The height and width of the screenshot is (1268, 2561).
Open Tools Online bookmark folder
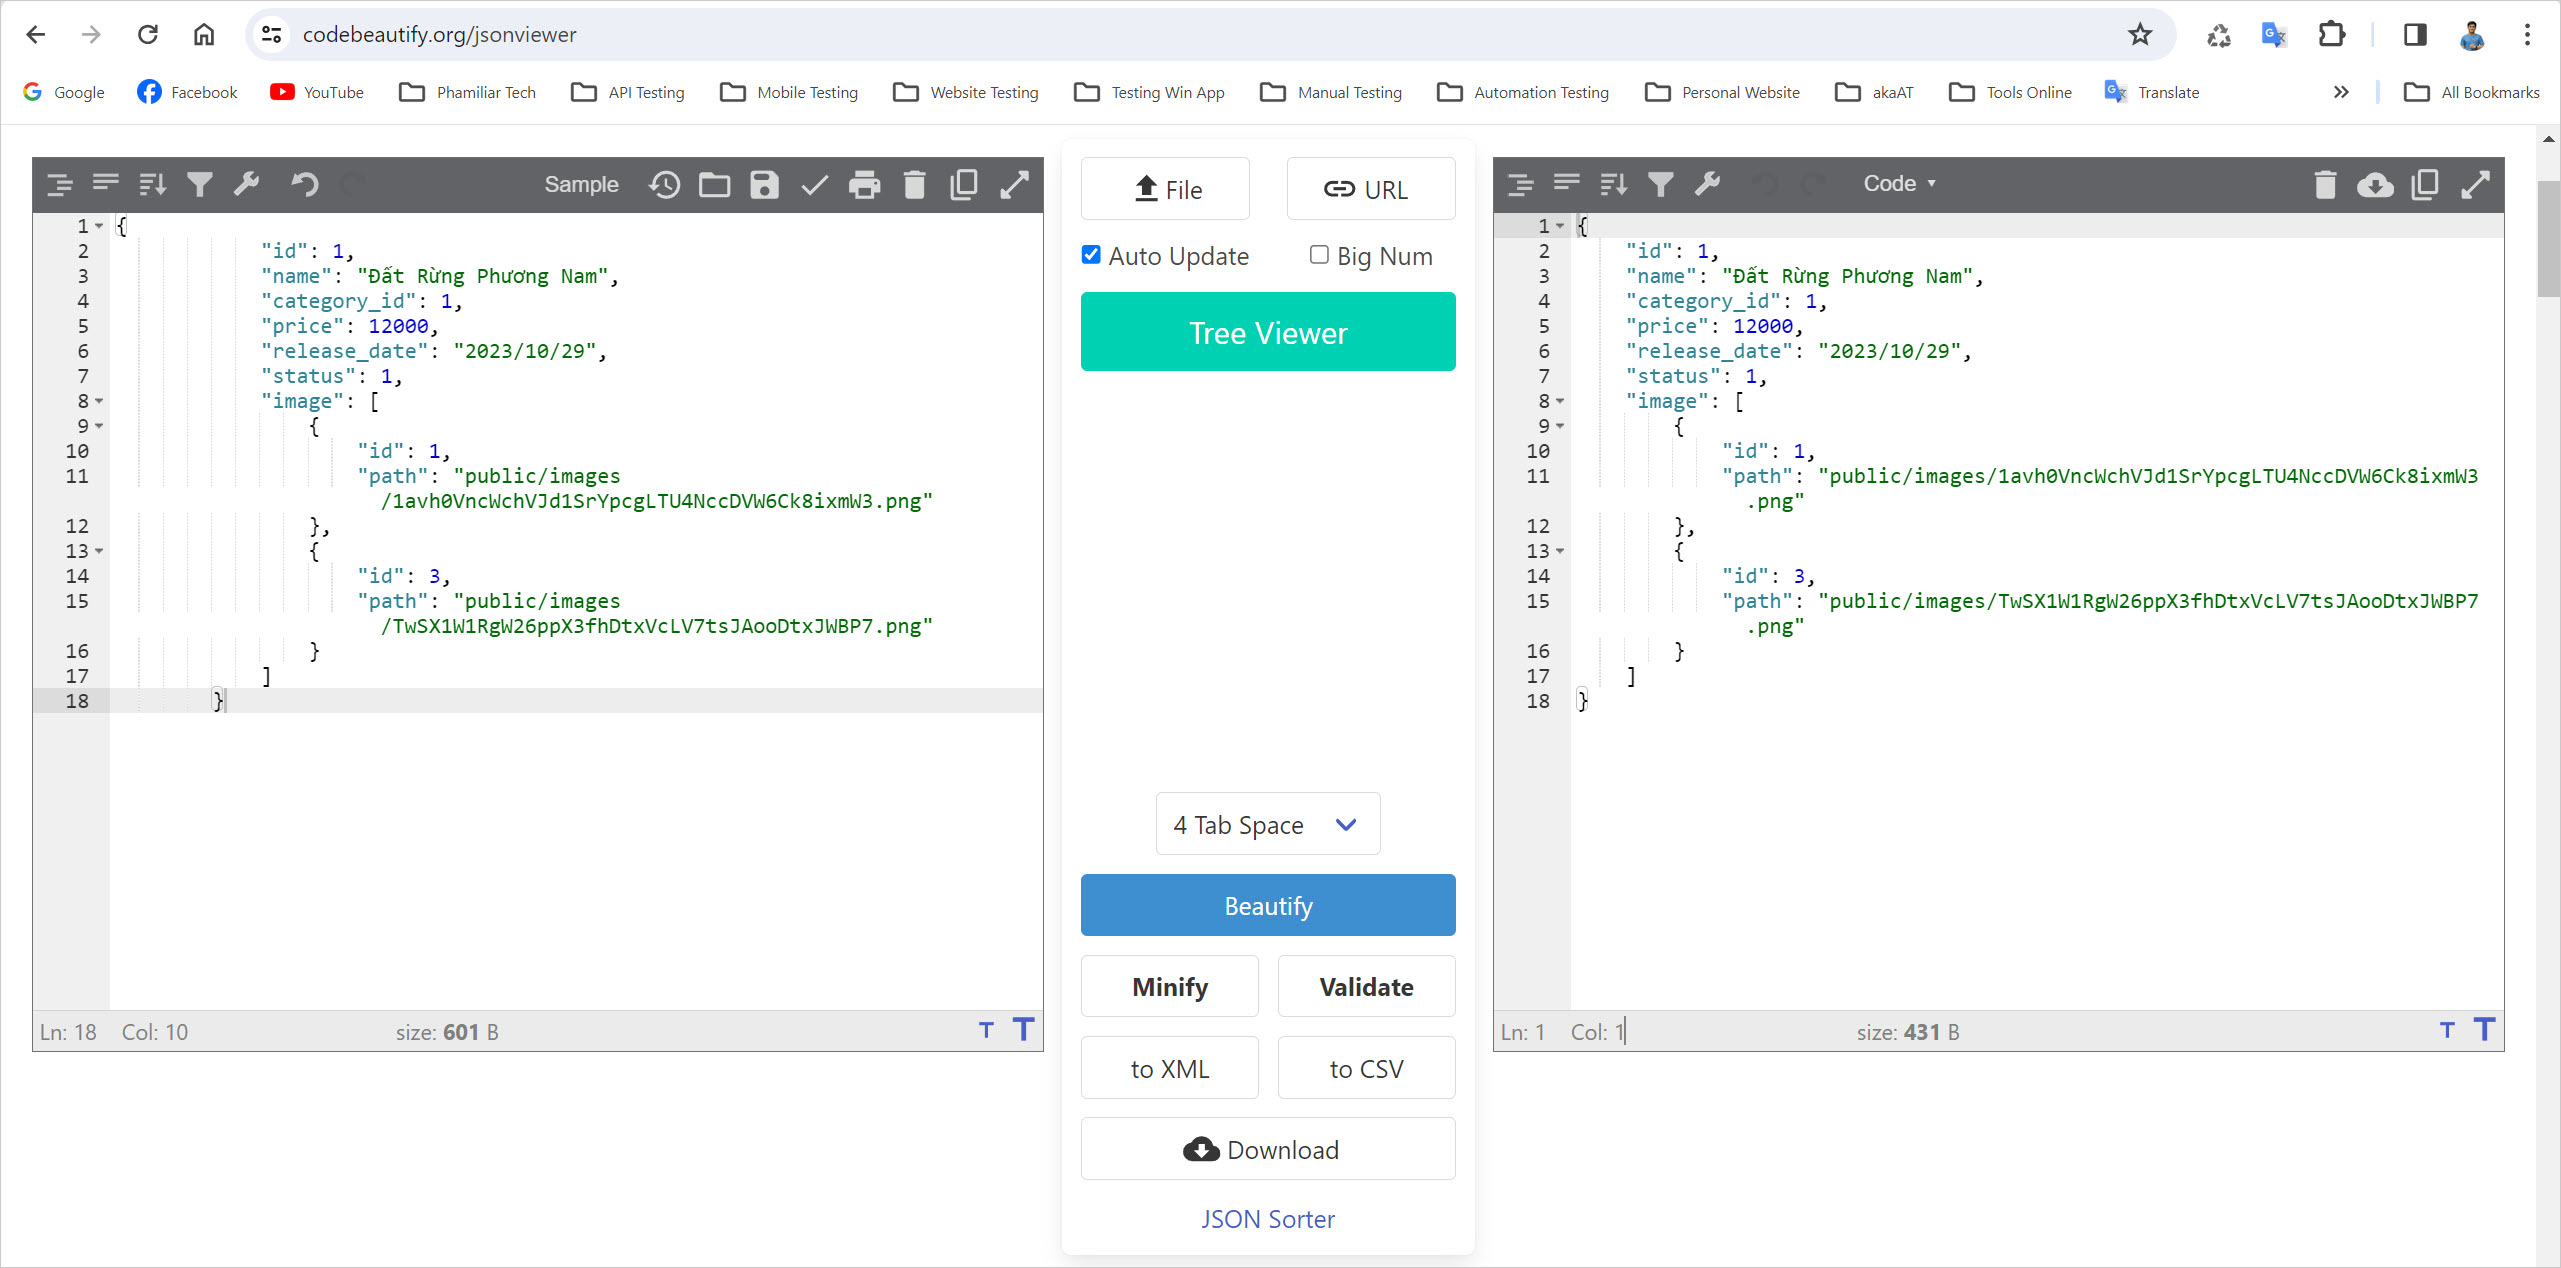pos(2011,92)
